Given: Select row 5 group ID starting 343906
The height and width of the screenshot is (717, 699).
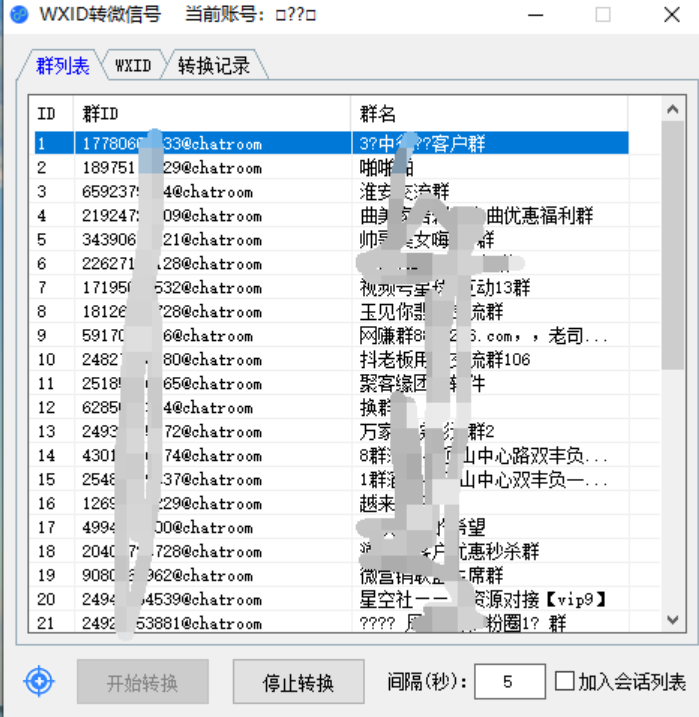Looking at the screenshot, I should pos(331,239).
